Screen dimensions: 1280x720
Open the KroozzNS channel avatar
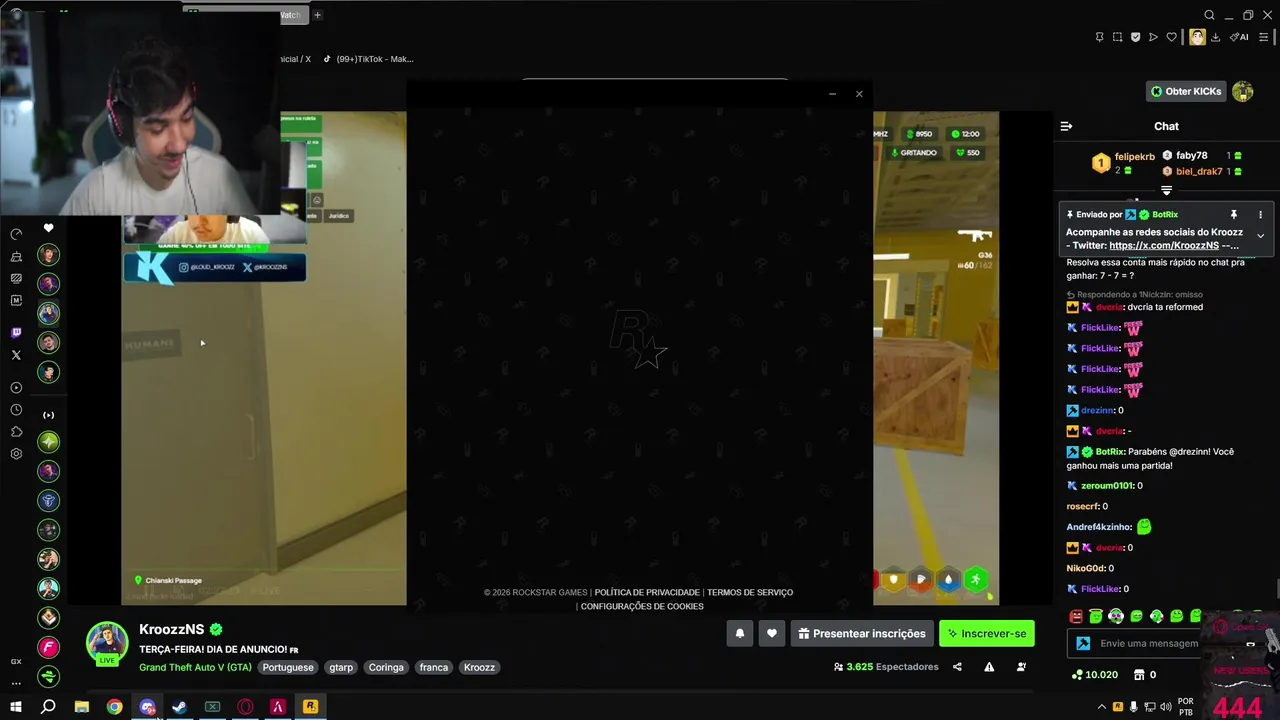pos(107,643)
